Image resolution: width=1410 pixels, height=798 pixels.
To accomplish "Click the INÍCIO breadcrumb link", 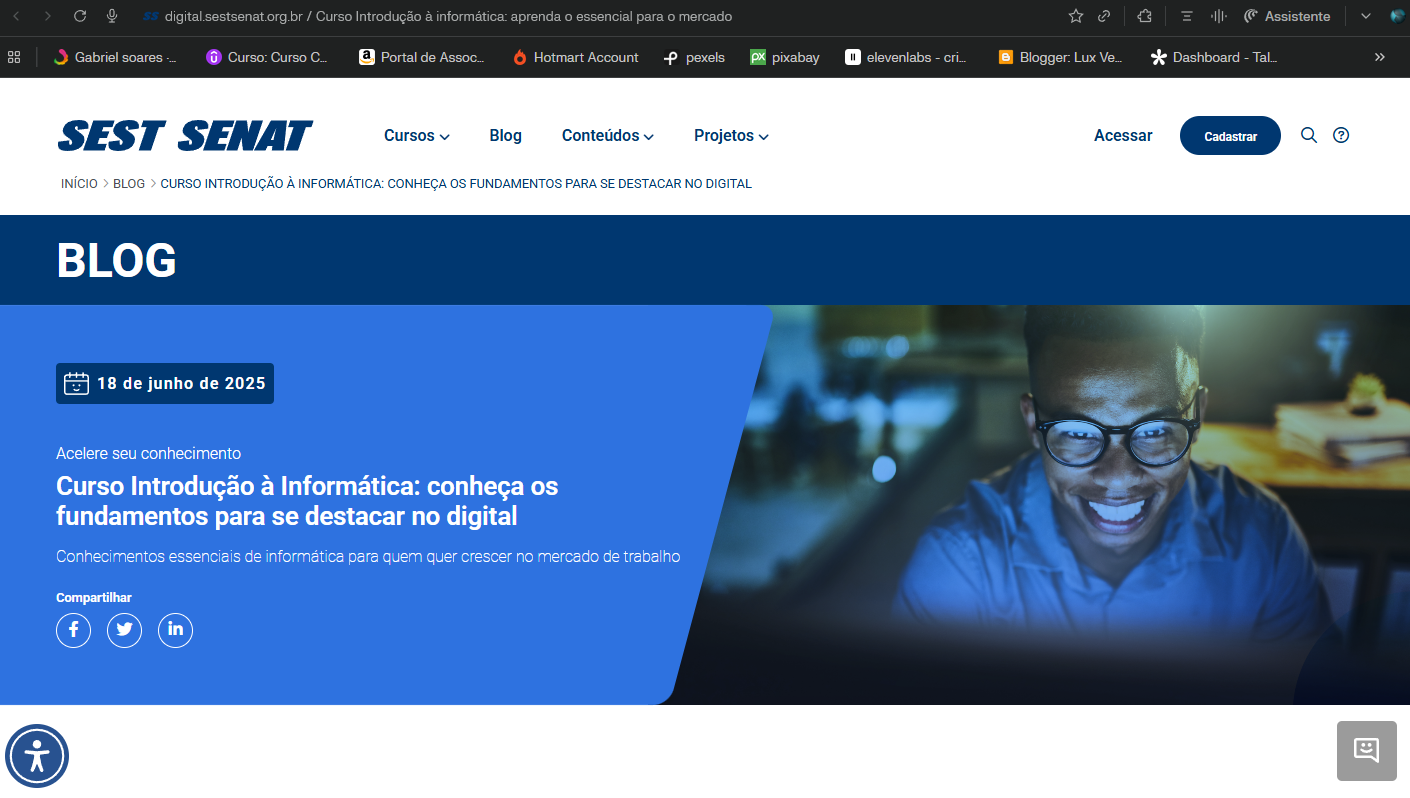I will 79,183.
